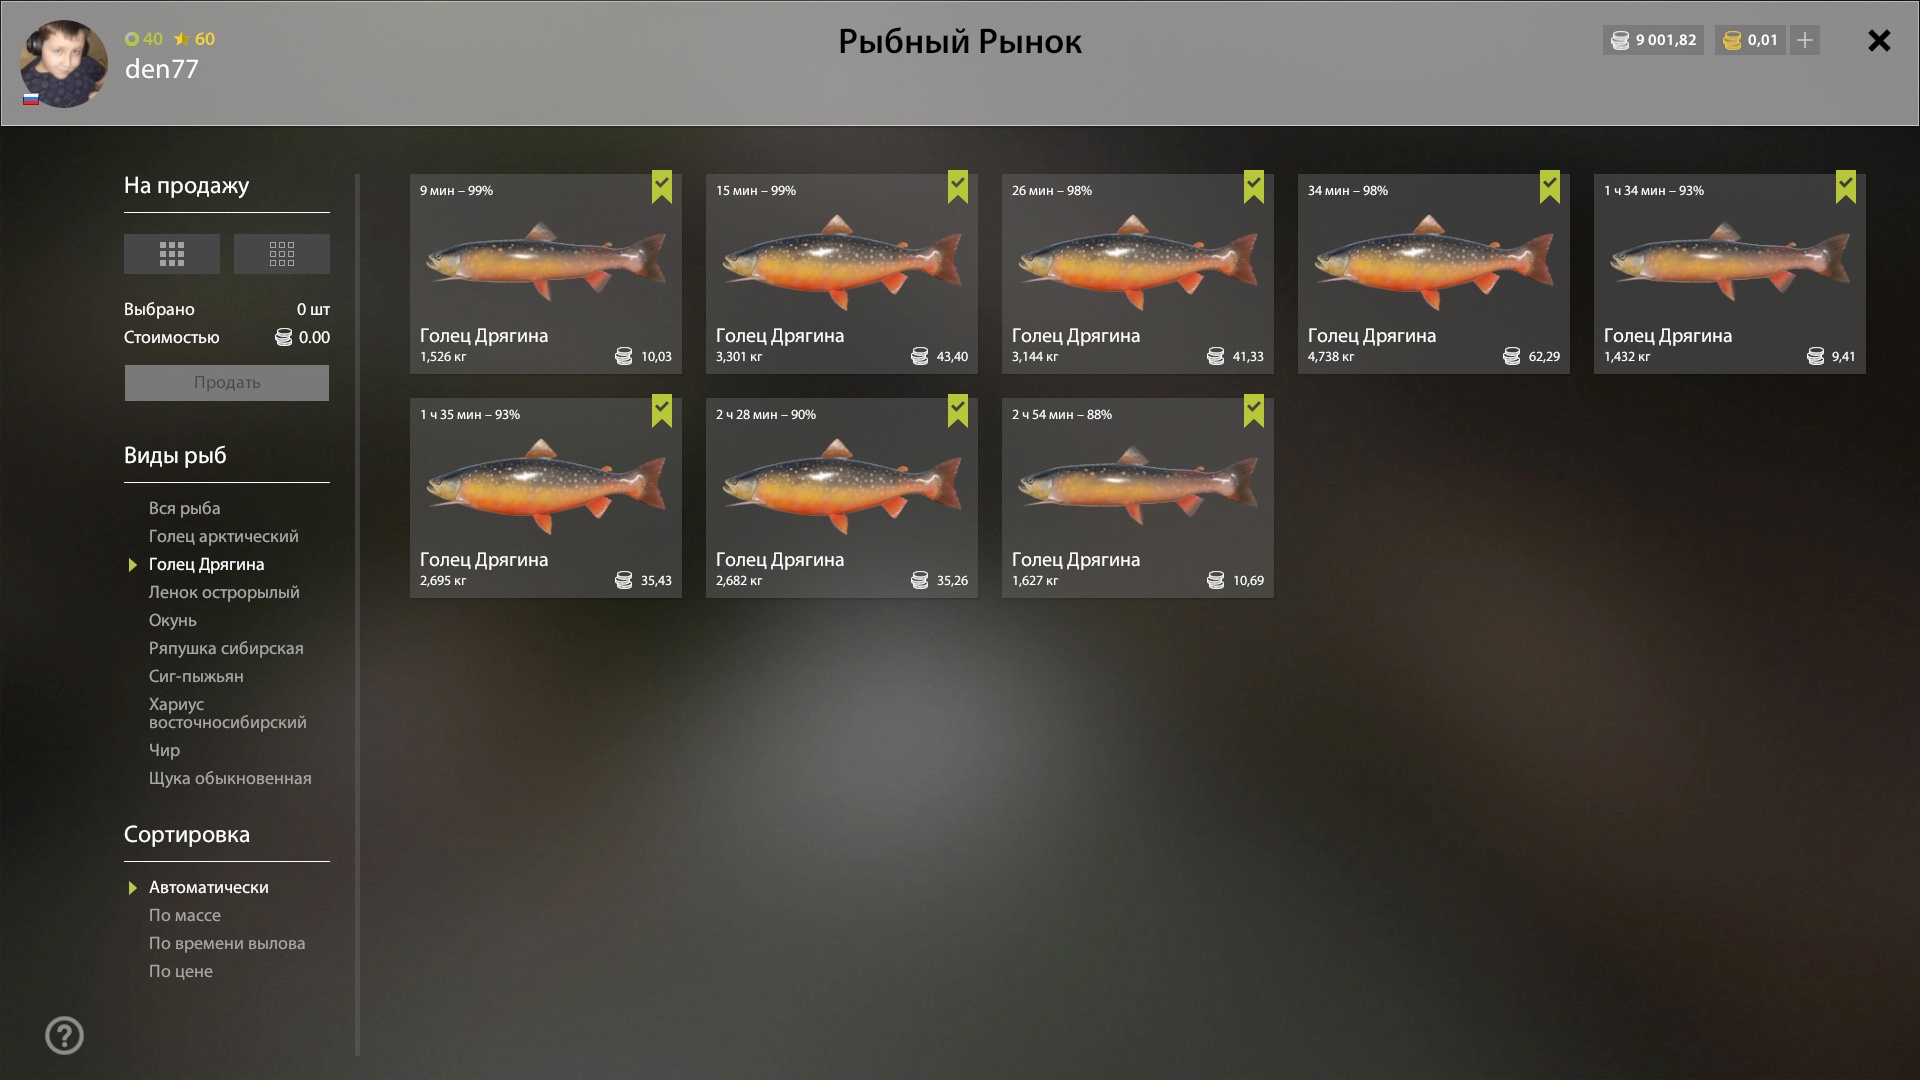Image resolution: width=1920 pixels, height=1080 pixels.
Task: Click the plus icon to add gold
Action: 1805,40
